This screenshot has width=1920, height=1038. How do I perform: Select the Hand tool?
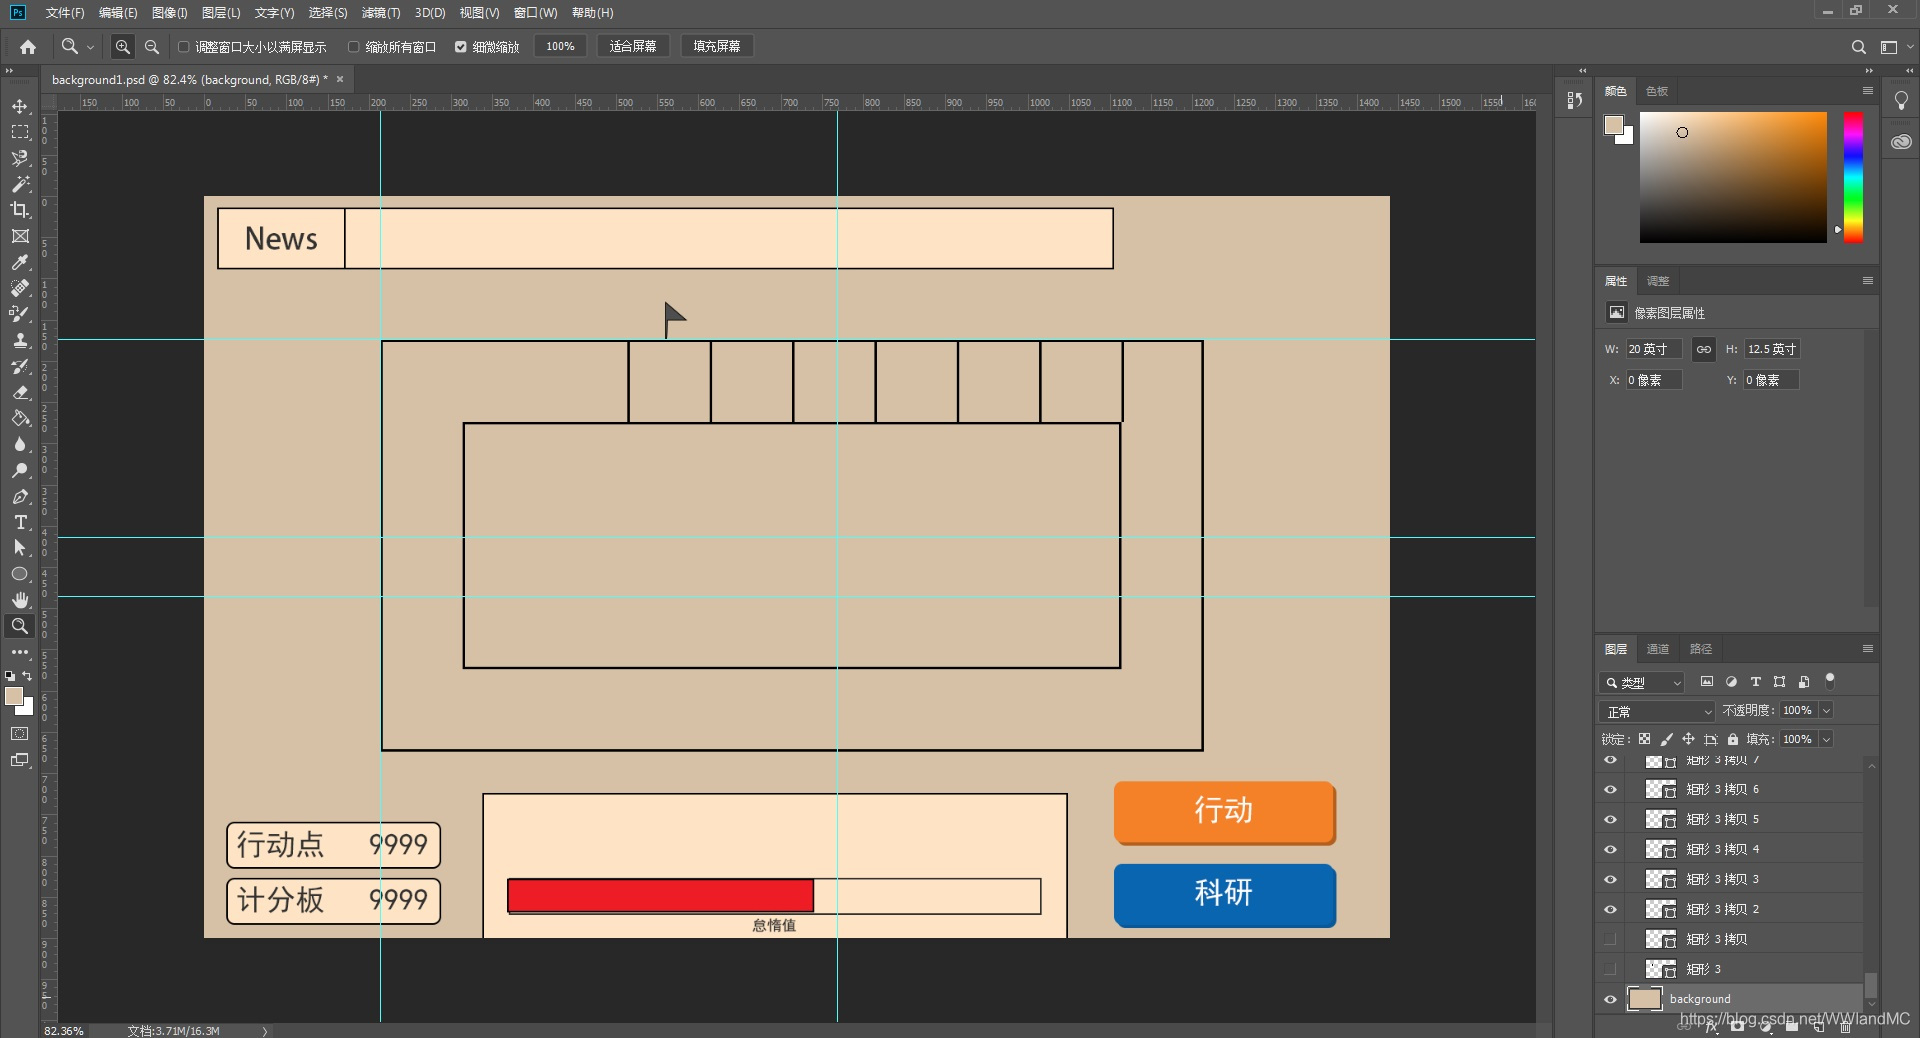(x=20, y=600)
